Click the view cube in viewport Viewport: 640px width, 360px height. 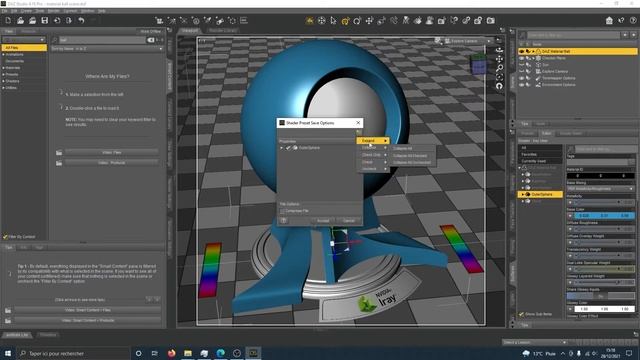tap(478, 65)
